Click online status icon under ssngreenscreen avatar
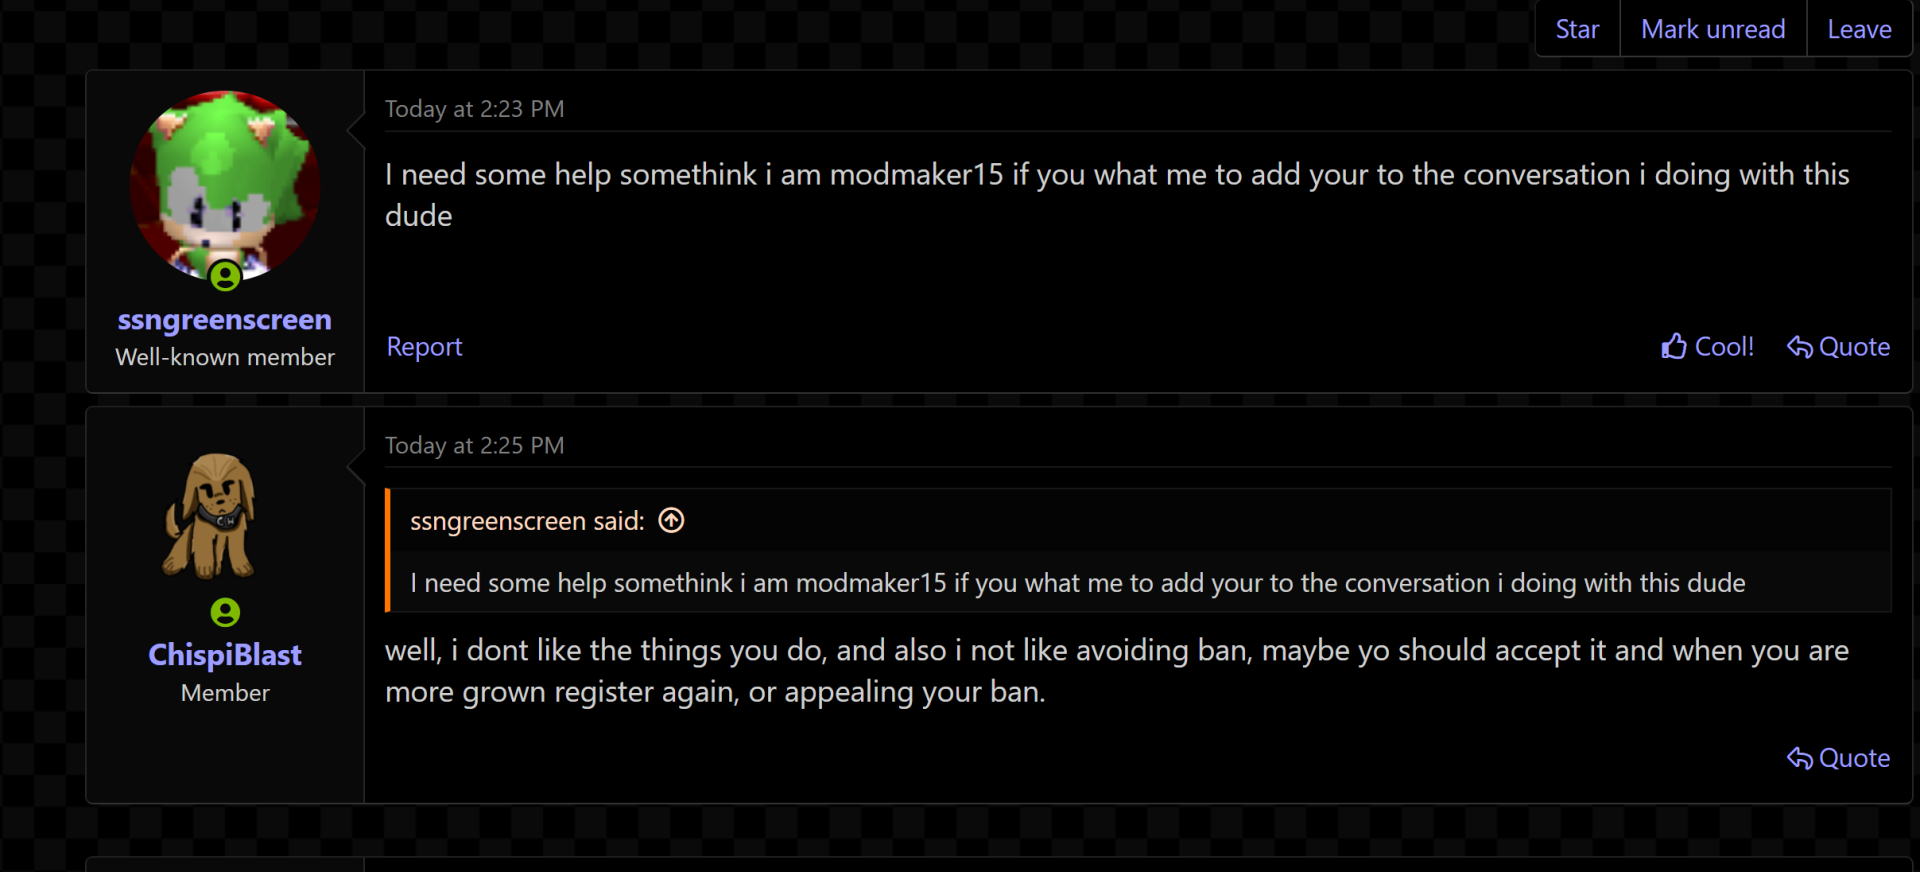Viewport: 1920px width, 872px height. click(225, 276)
